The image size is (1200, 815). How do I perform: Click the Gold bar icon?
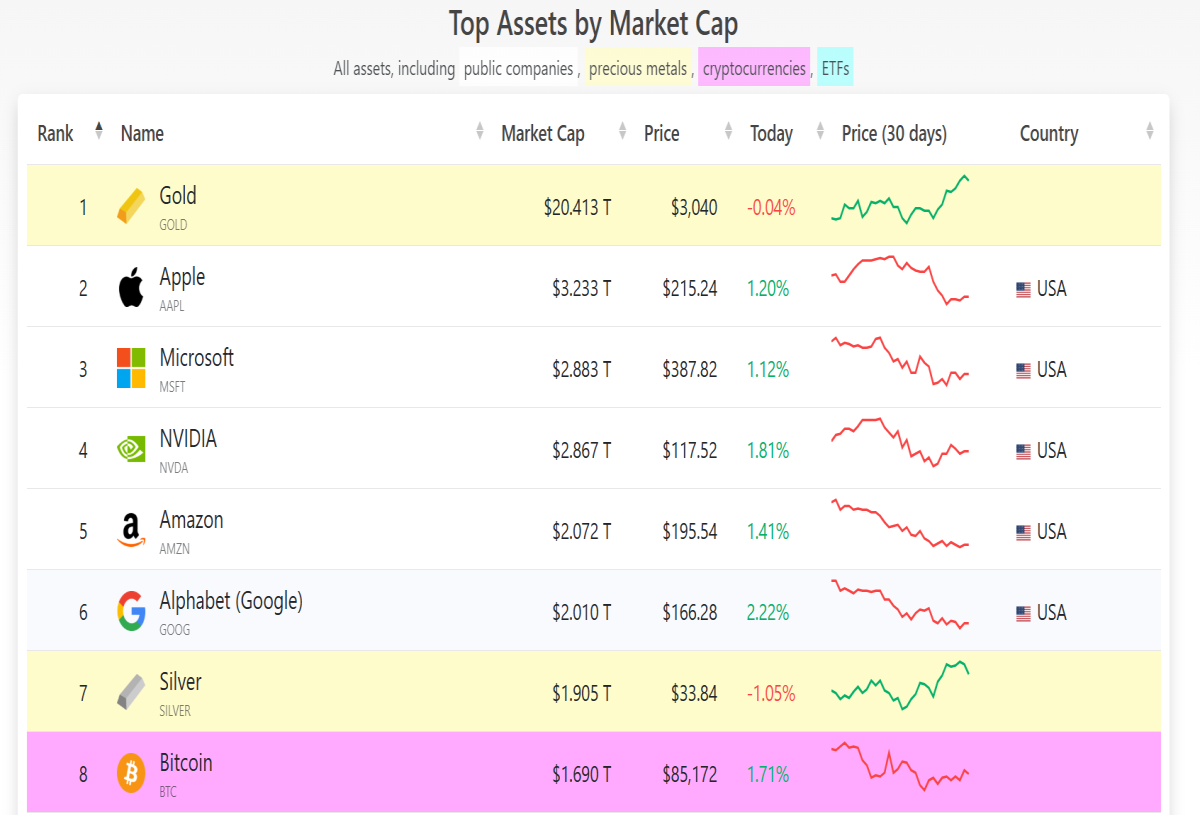[x=131, y=206]
